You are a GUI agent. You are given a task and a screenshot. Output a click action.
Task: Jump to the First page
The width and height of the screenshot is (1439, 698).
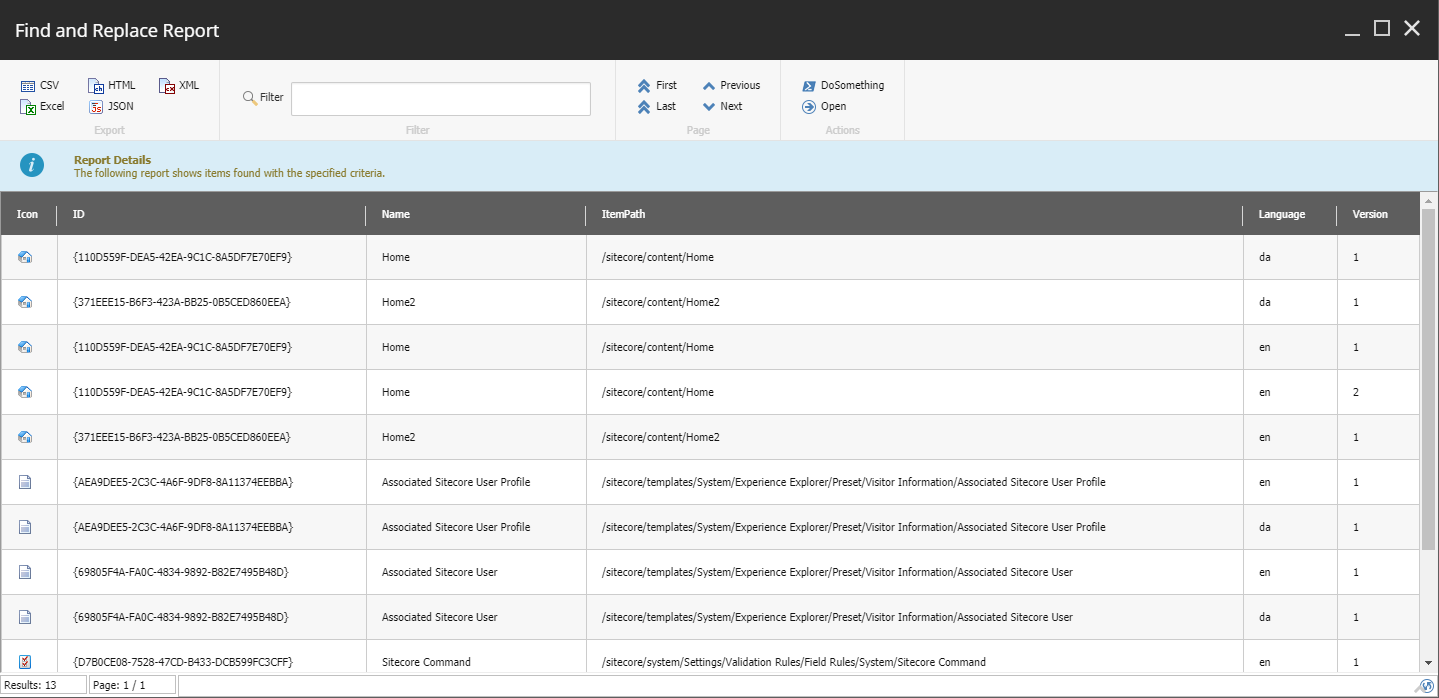pos(656,85)
